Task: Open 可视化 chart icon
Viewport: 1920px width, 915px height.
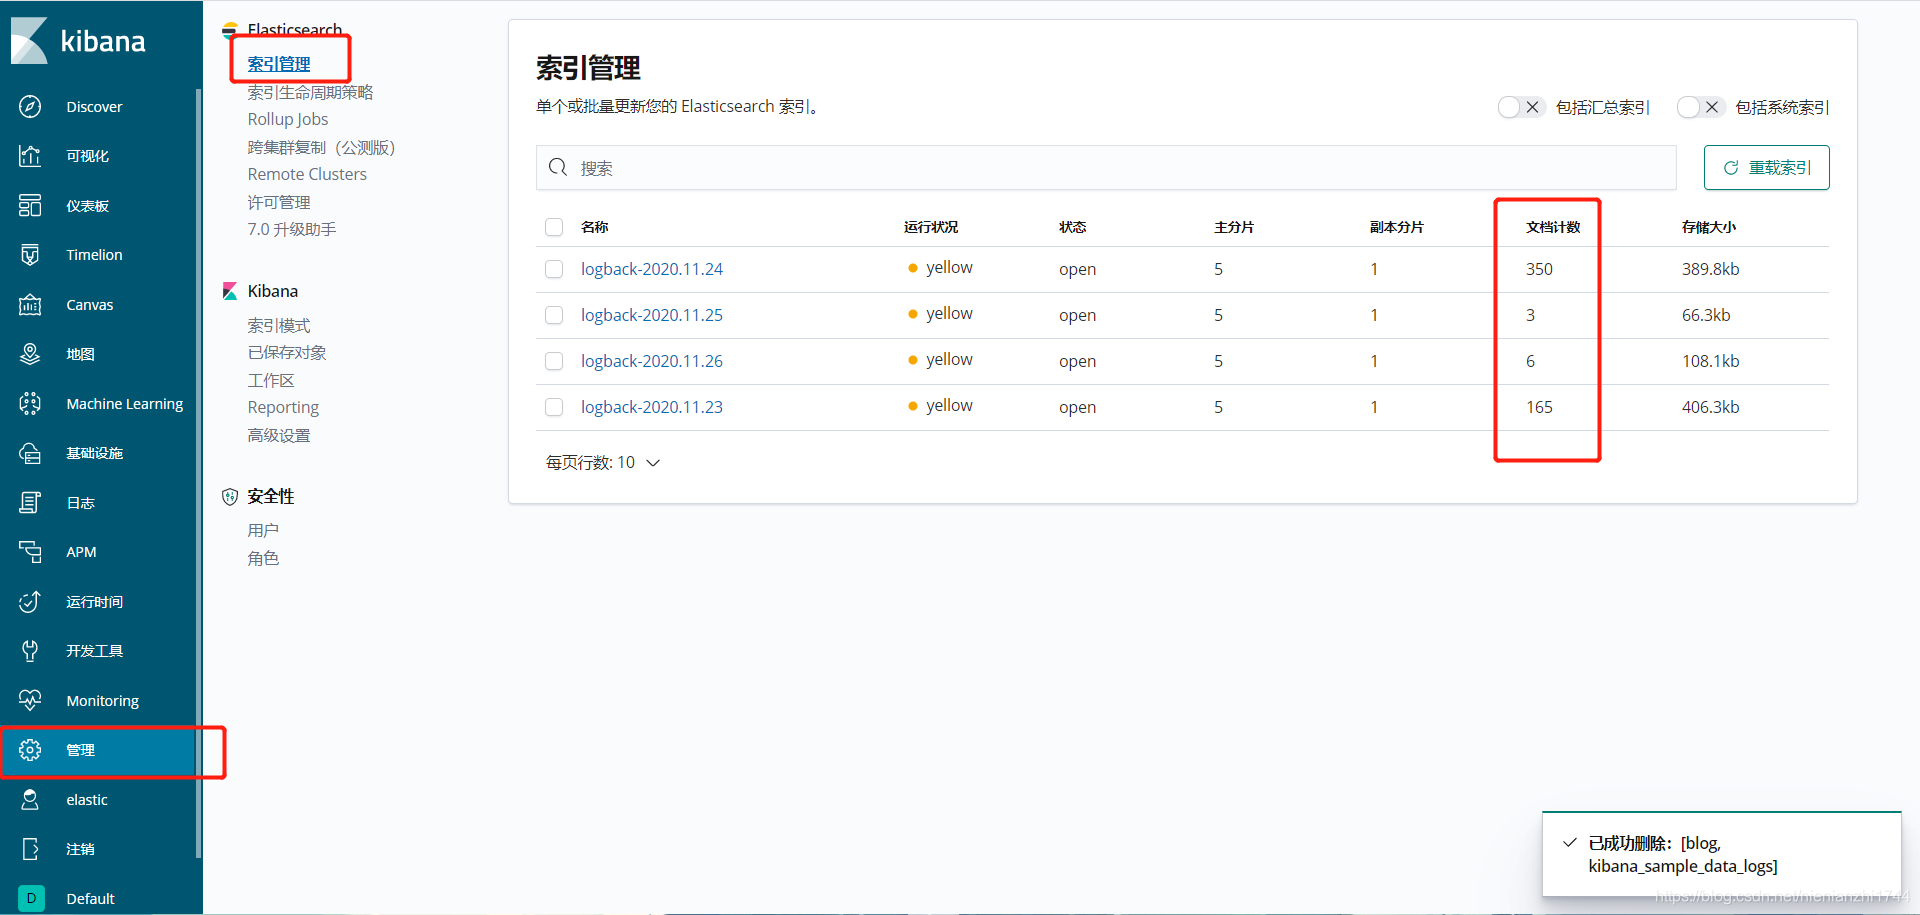Action: [x=30, y=156]
